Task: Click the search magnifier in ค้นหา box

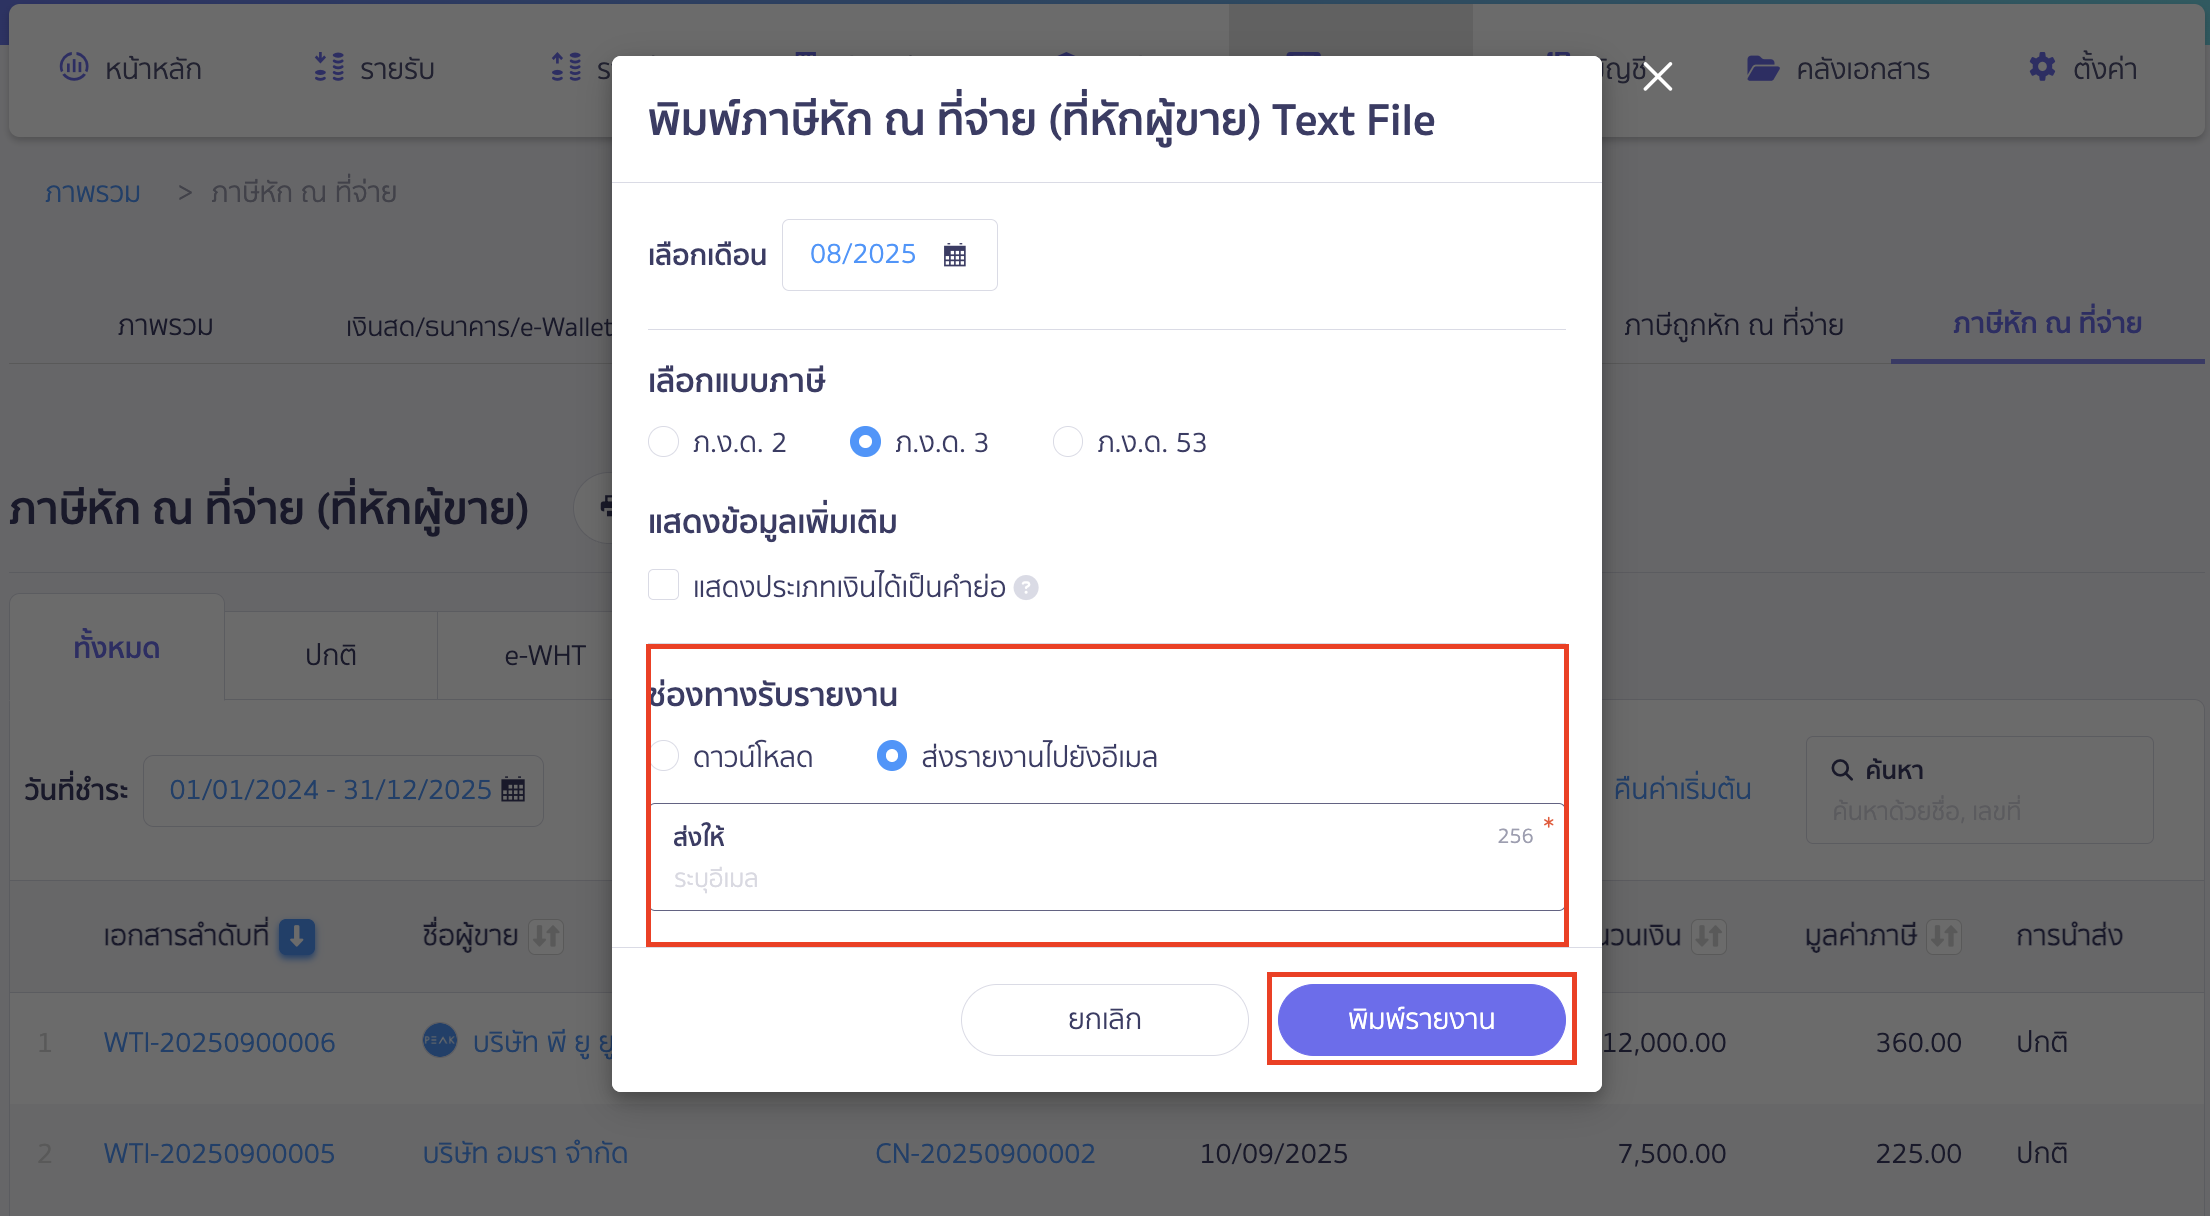Action: [x=1841, y=769]
